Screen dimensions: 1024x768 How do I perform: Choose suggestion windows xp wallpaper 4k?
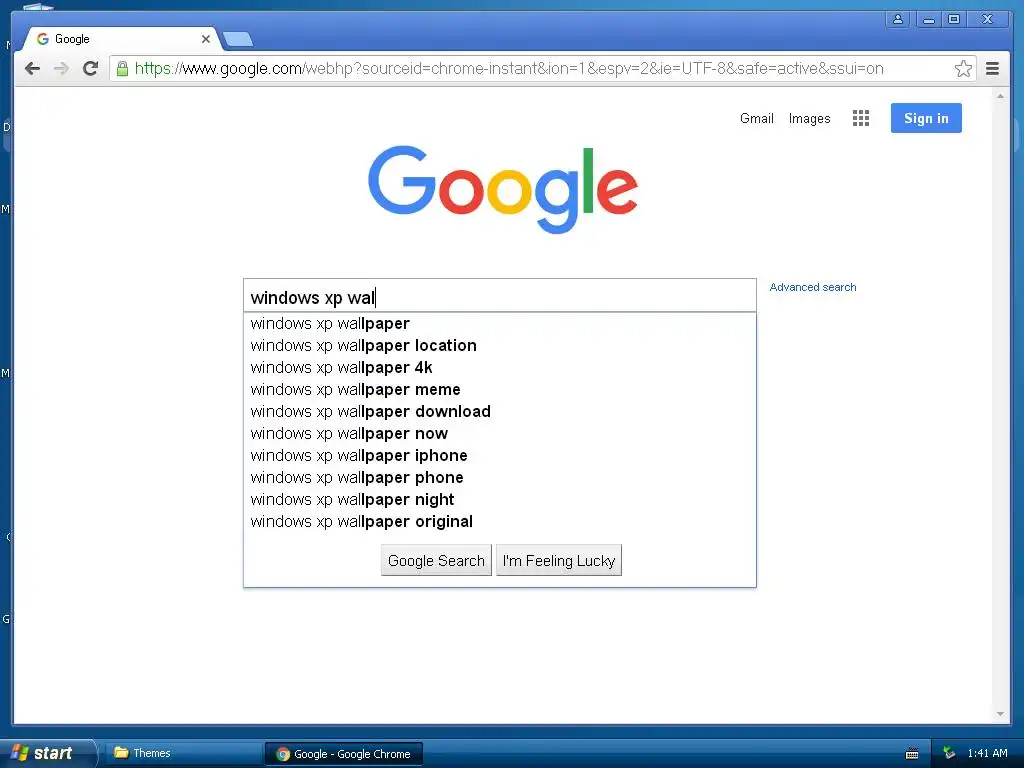(500, 368)
